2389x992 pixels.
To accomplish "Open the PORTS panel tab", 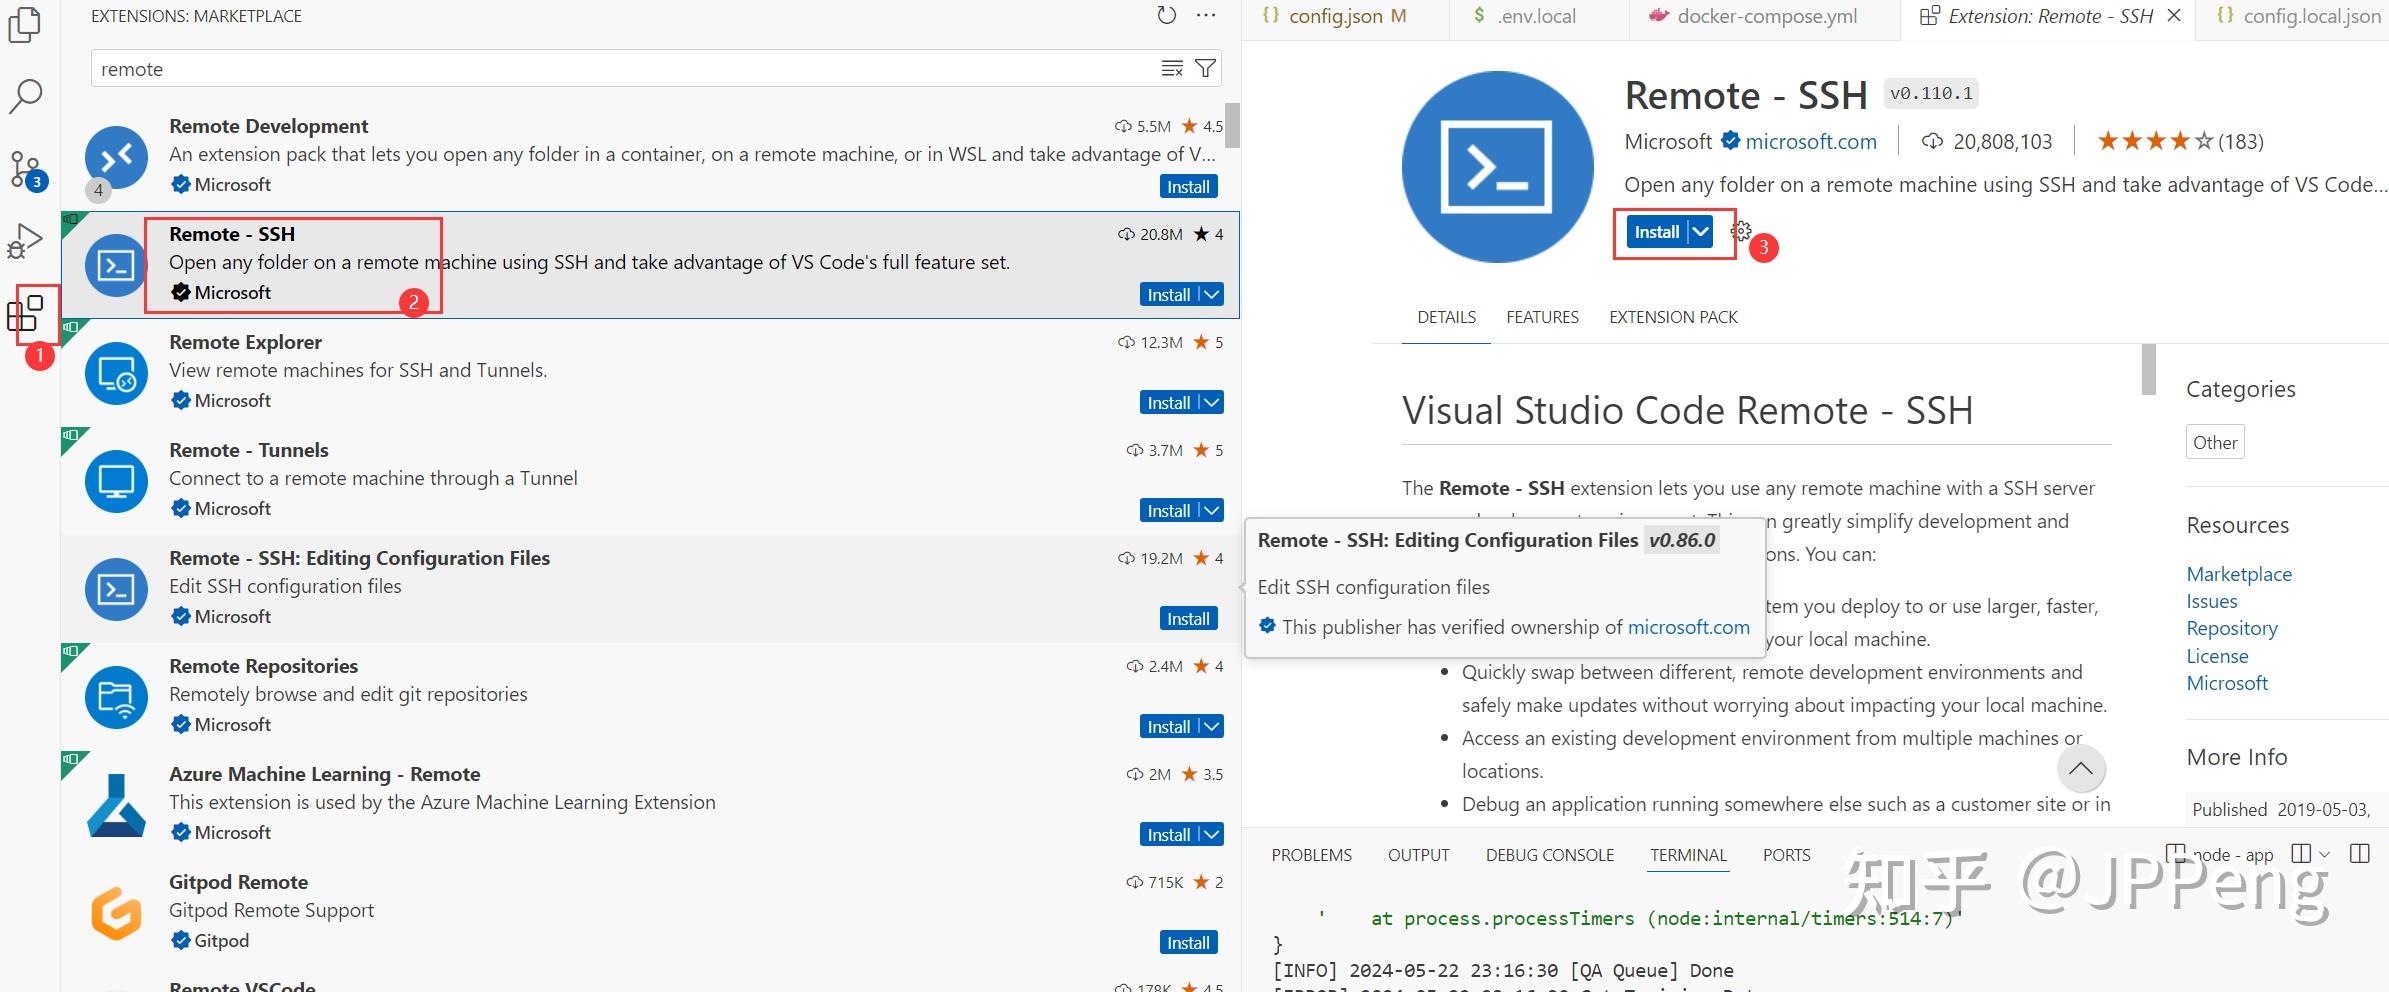I will point(1786,855).
